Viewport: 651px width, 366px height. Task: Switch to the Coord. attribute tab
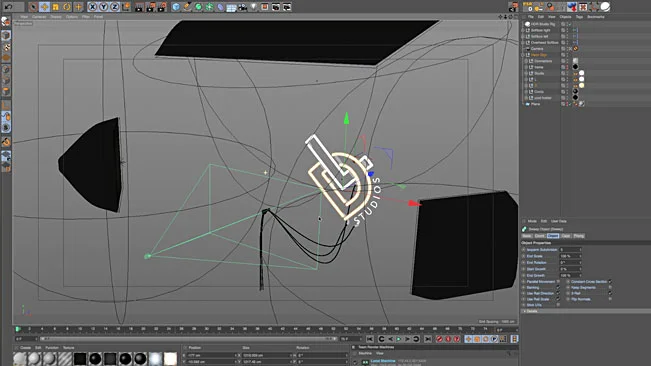coord(539,236)
